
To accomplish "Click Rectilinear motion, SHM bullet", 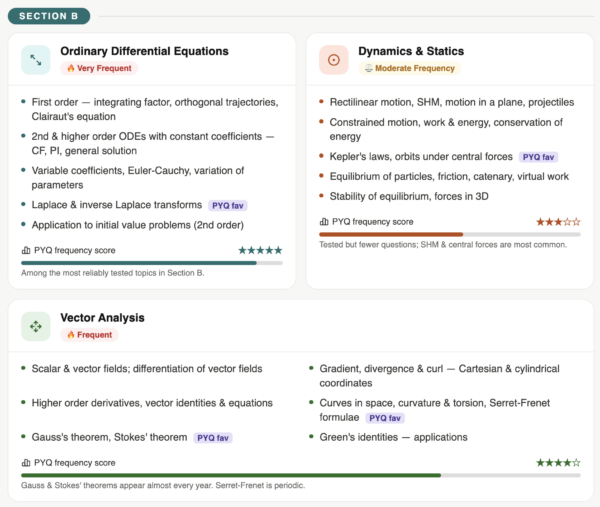I will click(452, 102).
